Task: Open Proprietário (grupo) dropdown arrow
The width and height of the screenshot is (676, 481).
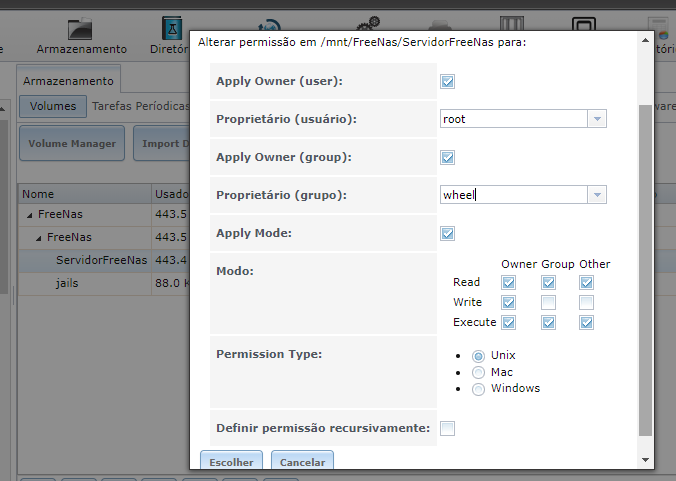Action: (x=597, y=195)
